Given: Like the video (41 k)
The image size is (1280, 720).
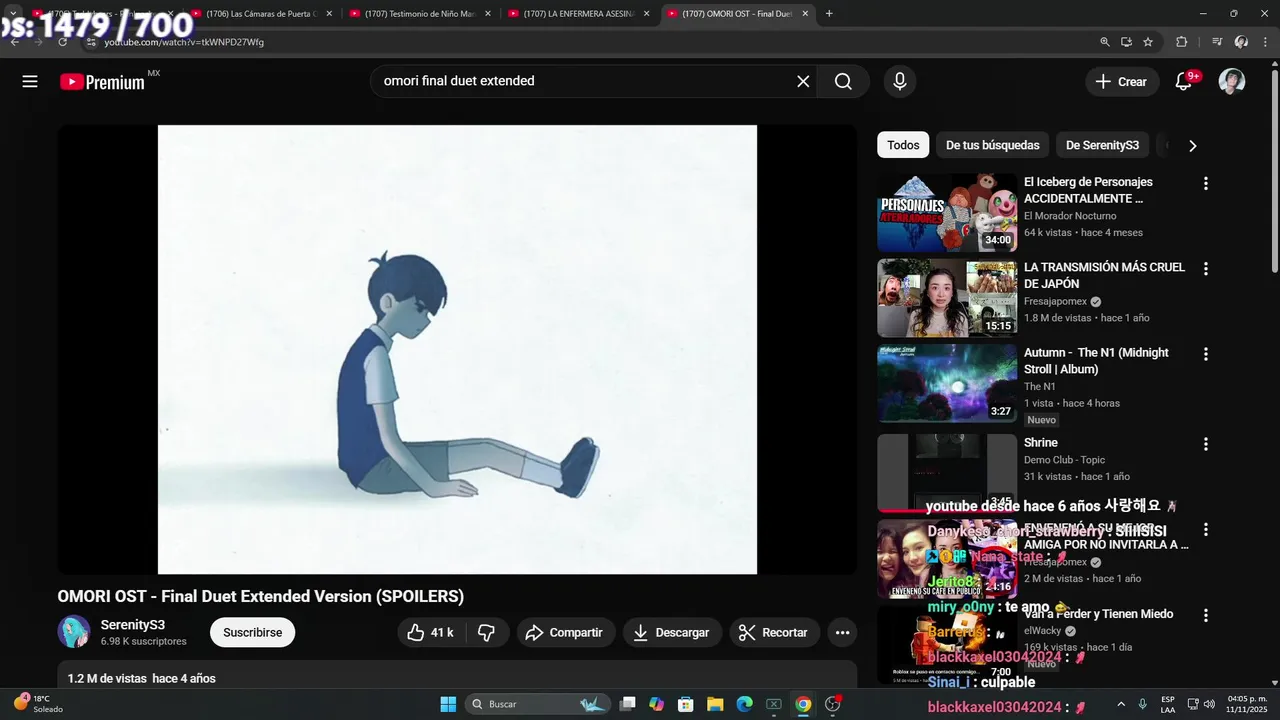Looking at the screenshot, I should click(430, 632).
